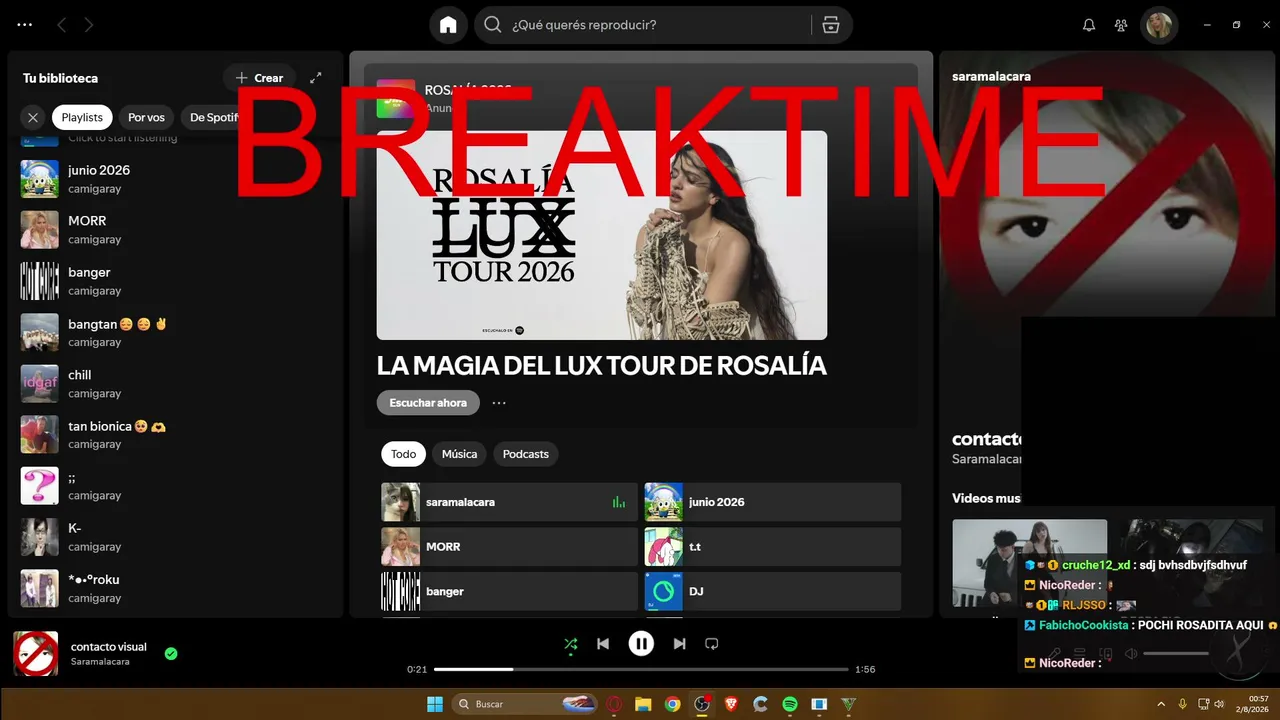Open more options for the Rosalía ad
This screenshot has width=1280, height=720.
pos(499,403)
